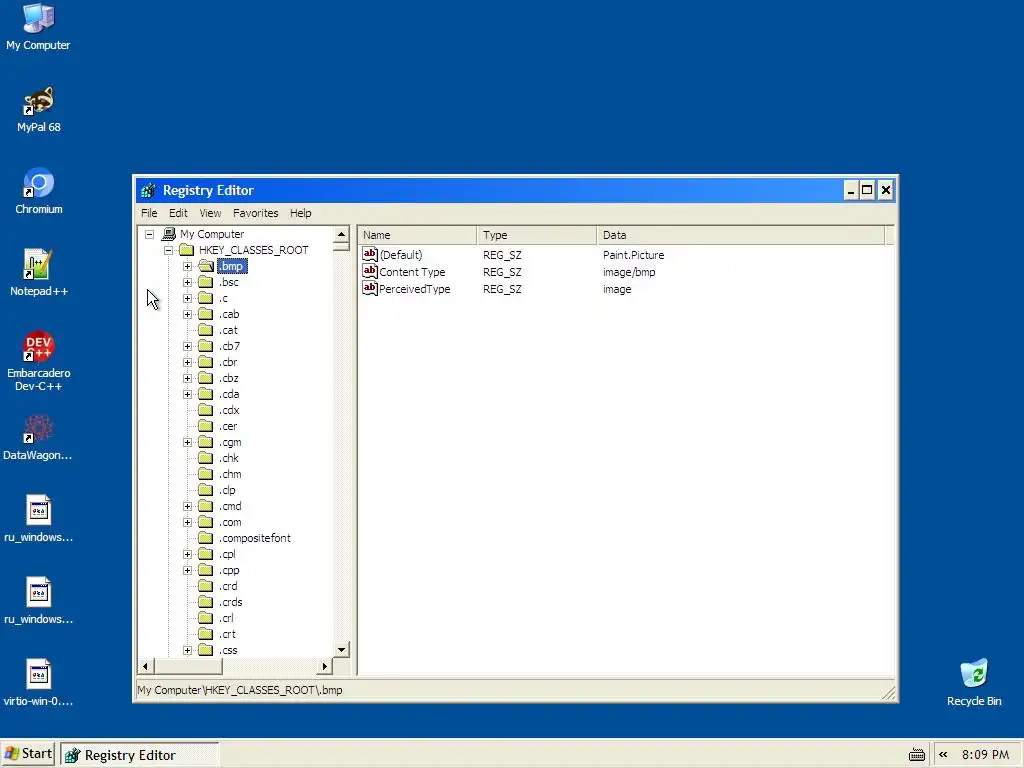The height and width of the screenshot is (768, 1024).
Task: Click the HKEY_CLASSES_ROOT folder icon
Action: tap(187, 249)
